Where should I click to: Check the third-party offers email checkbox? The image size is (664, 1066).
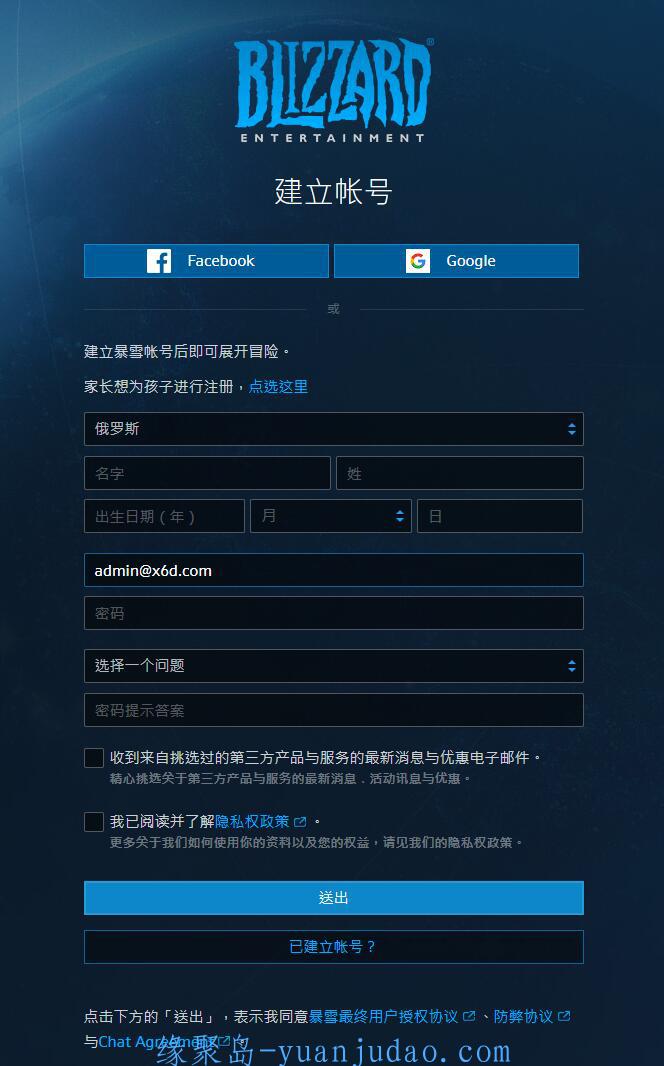[x=94, y=758]
